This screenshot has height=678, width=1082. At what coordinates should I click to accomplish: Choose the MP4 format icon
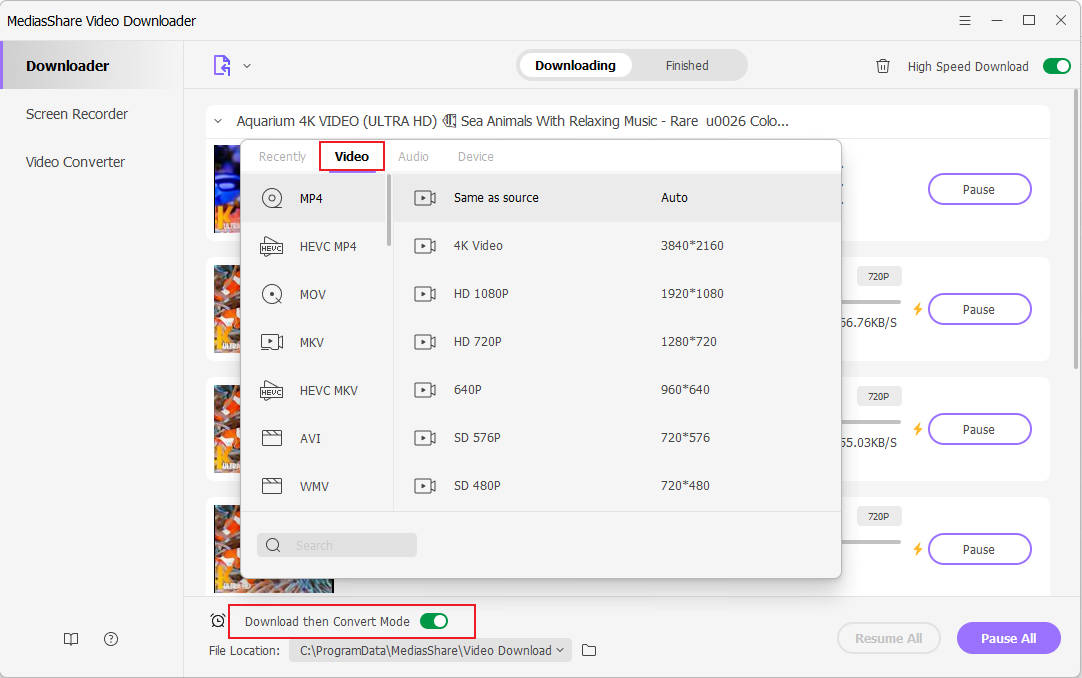pyautogui.click(x=272, y=198)
